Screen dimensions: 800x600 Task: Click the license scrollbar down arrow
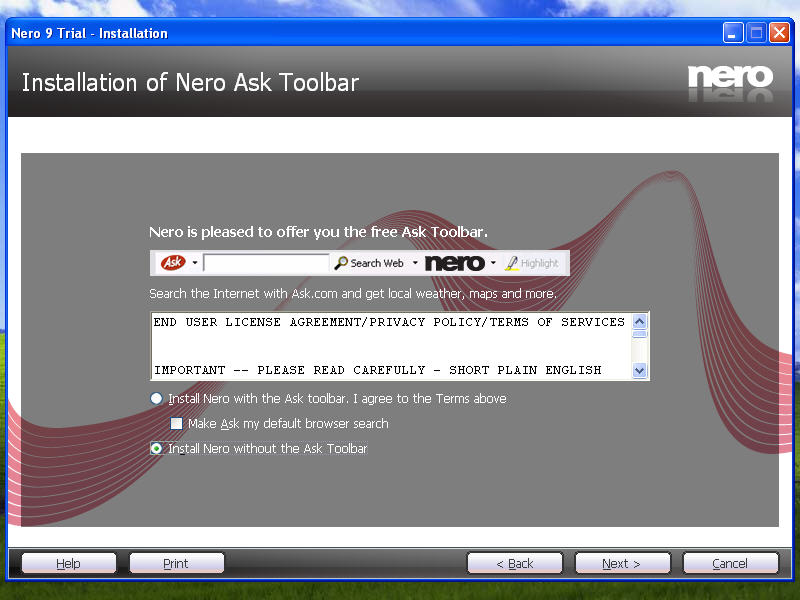point(639,370)
